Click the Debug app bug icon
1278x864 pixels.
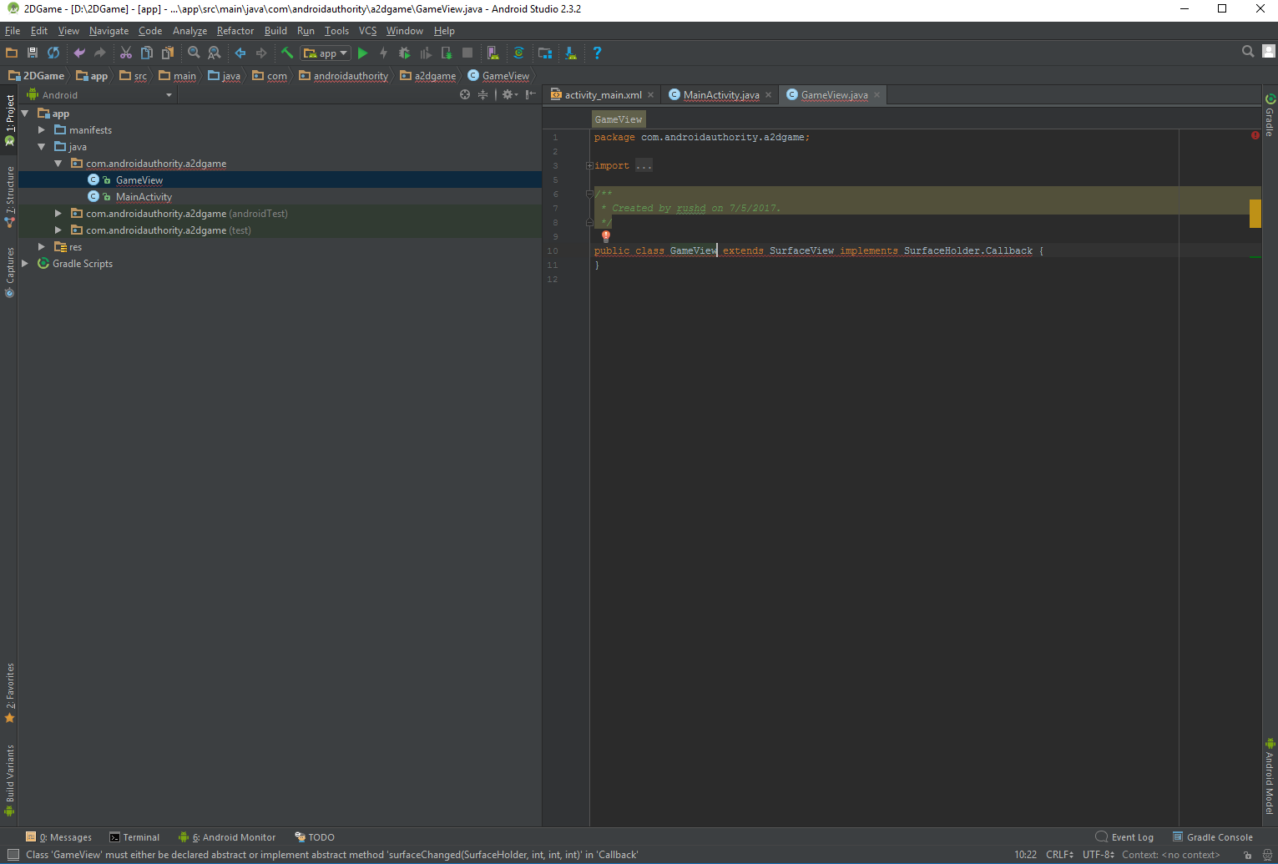tap(404, 53)
